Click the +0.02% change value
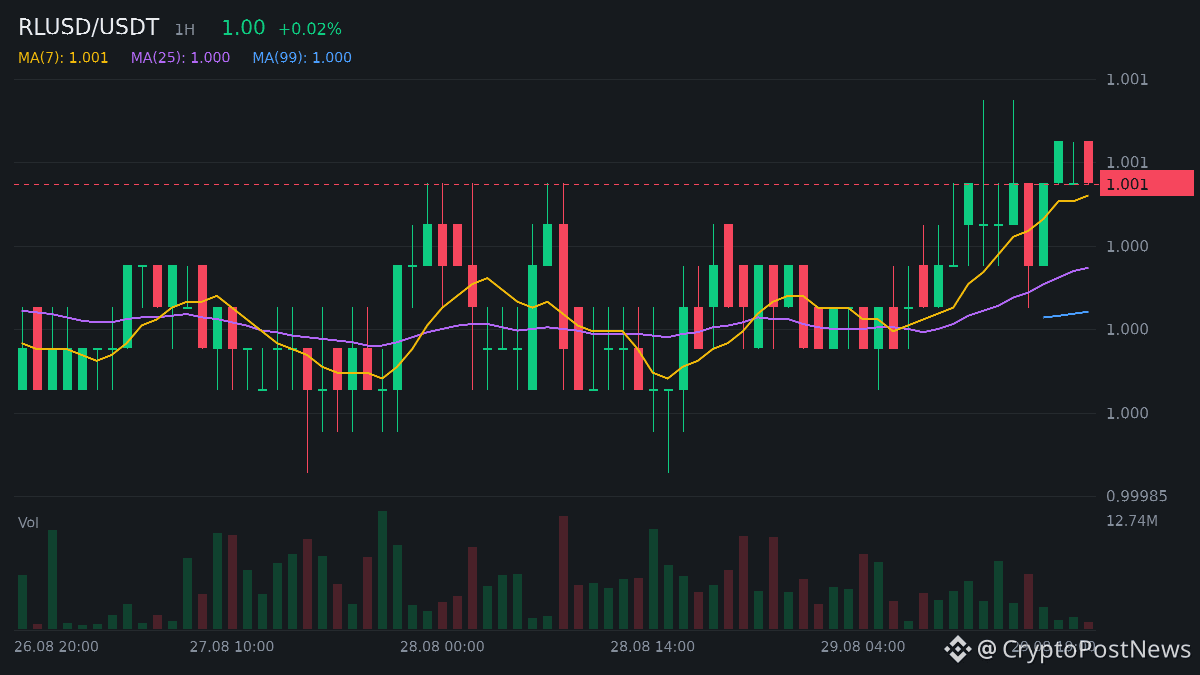 (x=309, y=29)
